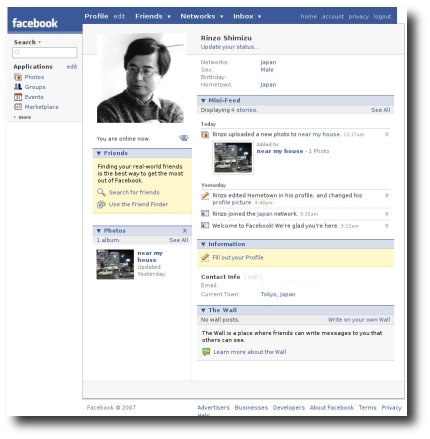Click the Search for friends magnifier icon
430x439 pixels.
[101, 192]
